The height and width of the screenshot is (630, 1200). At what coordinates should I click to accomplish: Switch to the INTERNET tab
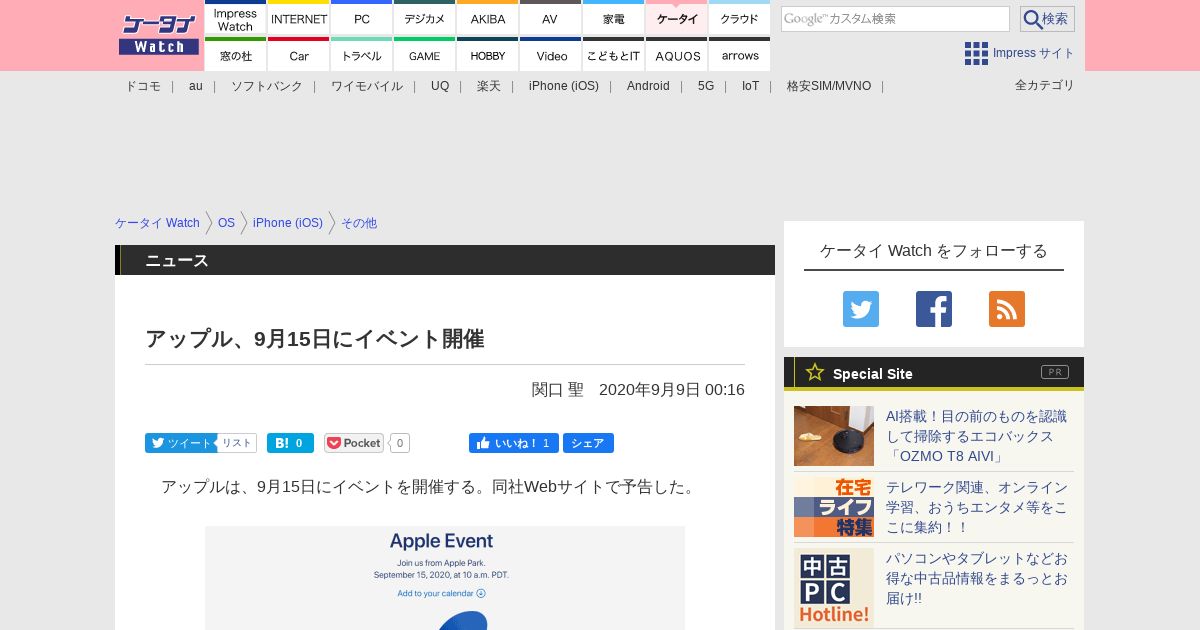[x=299, y=18]
